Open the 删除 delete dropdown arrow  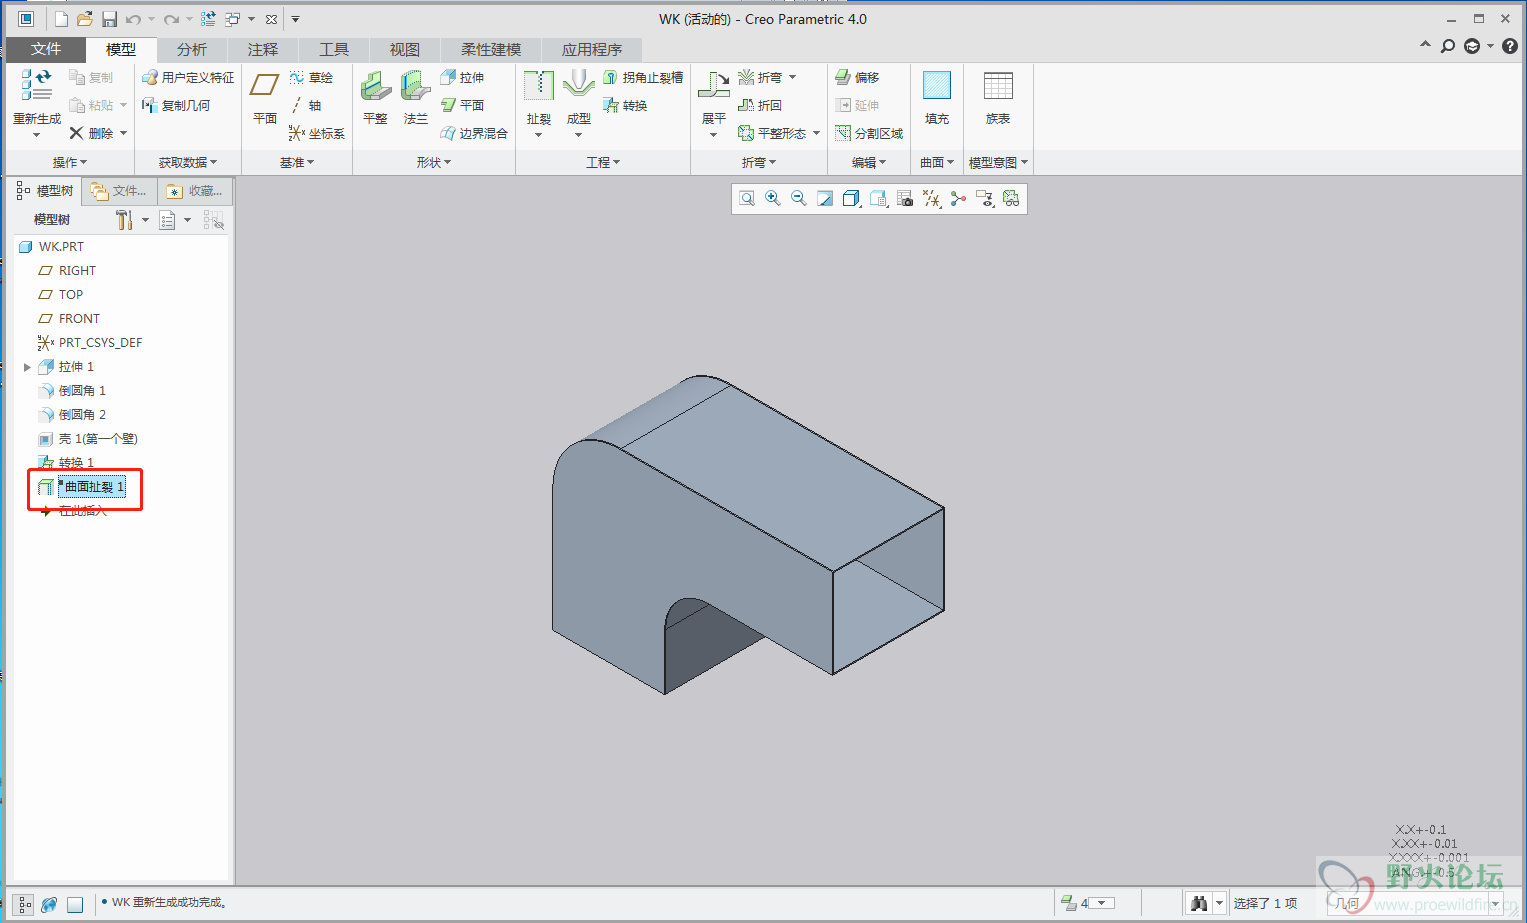(124, 133)
